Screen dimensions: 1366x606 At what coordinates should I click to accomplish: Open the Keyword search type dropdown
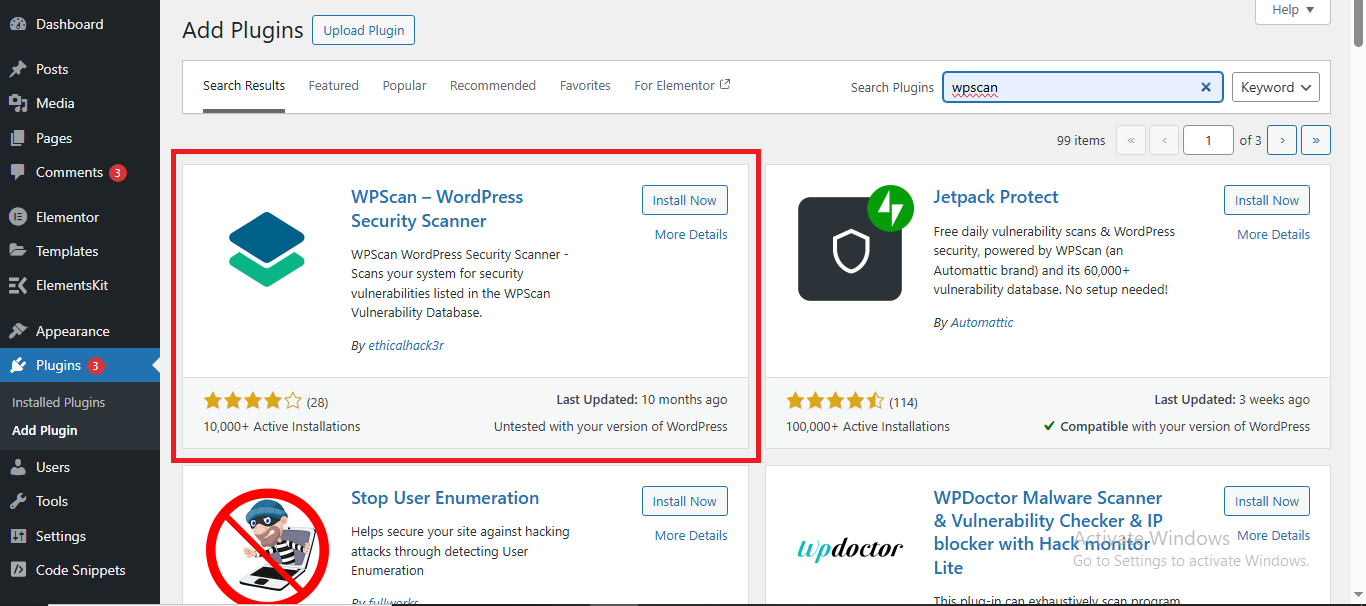1275,87
